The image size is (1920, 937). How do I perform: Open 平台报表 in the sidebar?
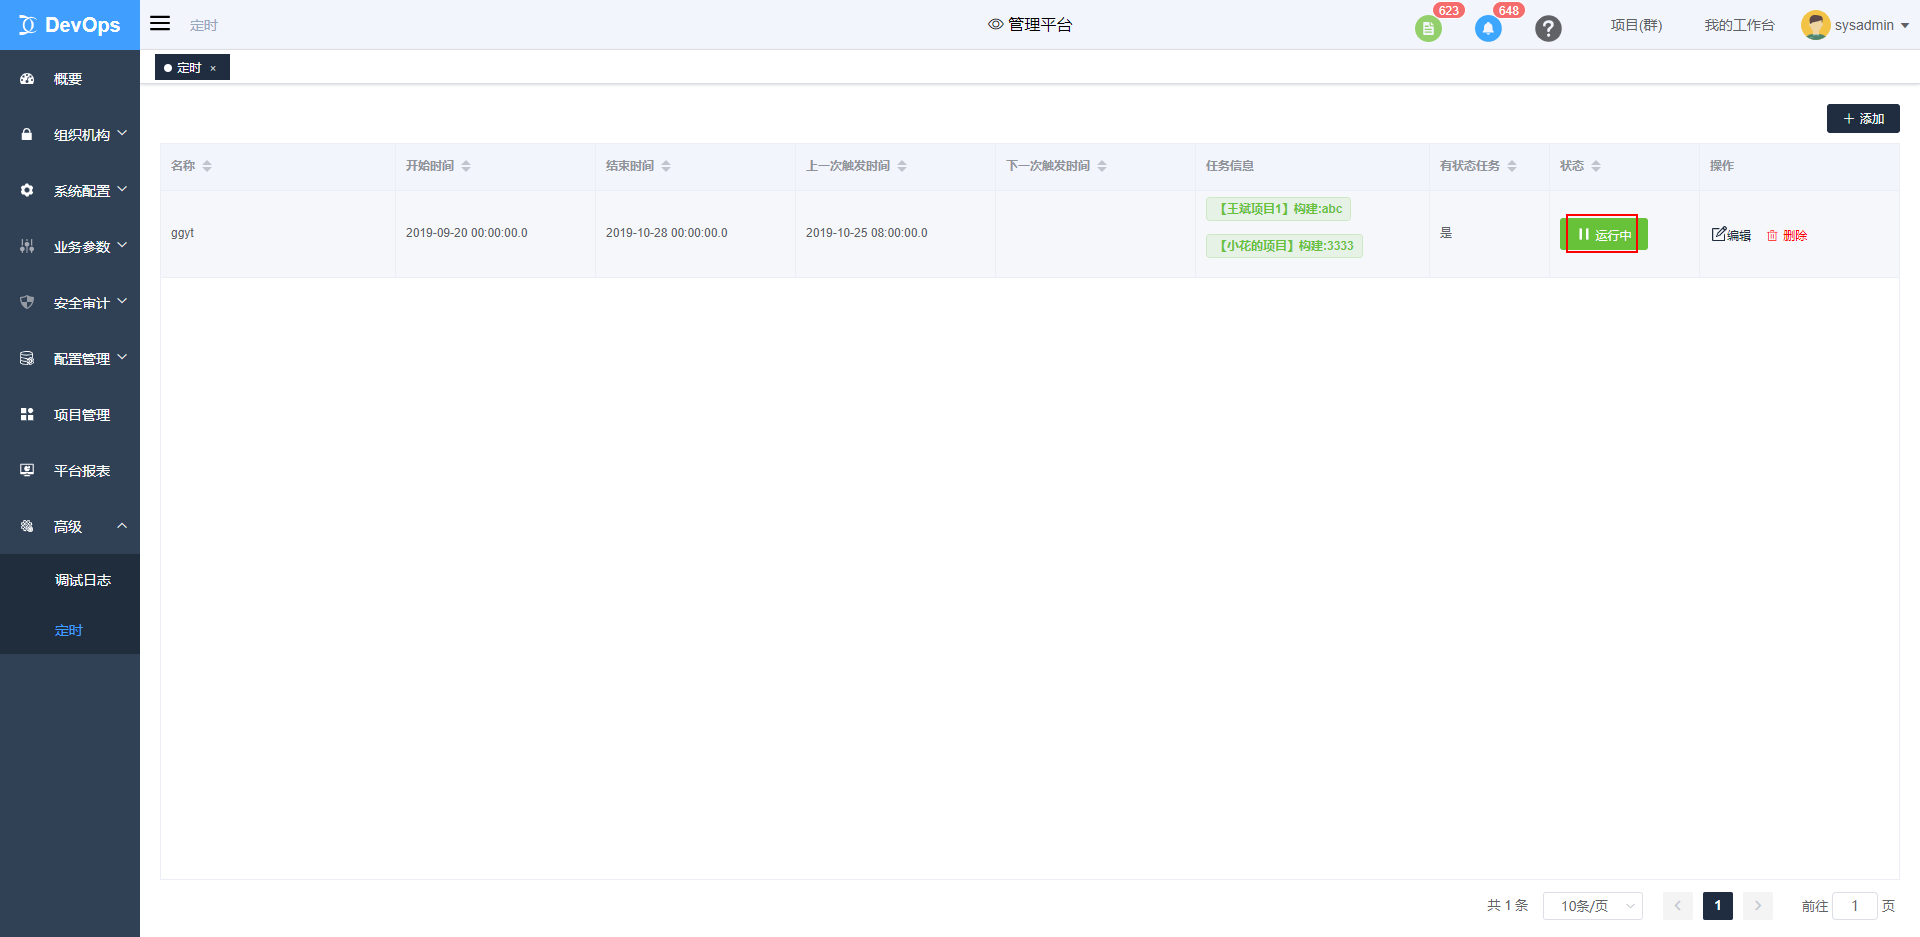[70, 470]
